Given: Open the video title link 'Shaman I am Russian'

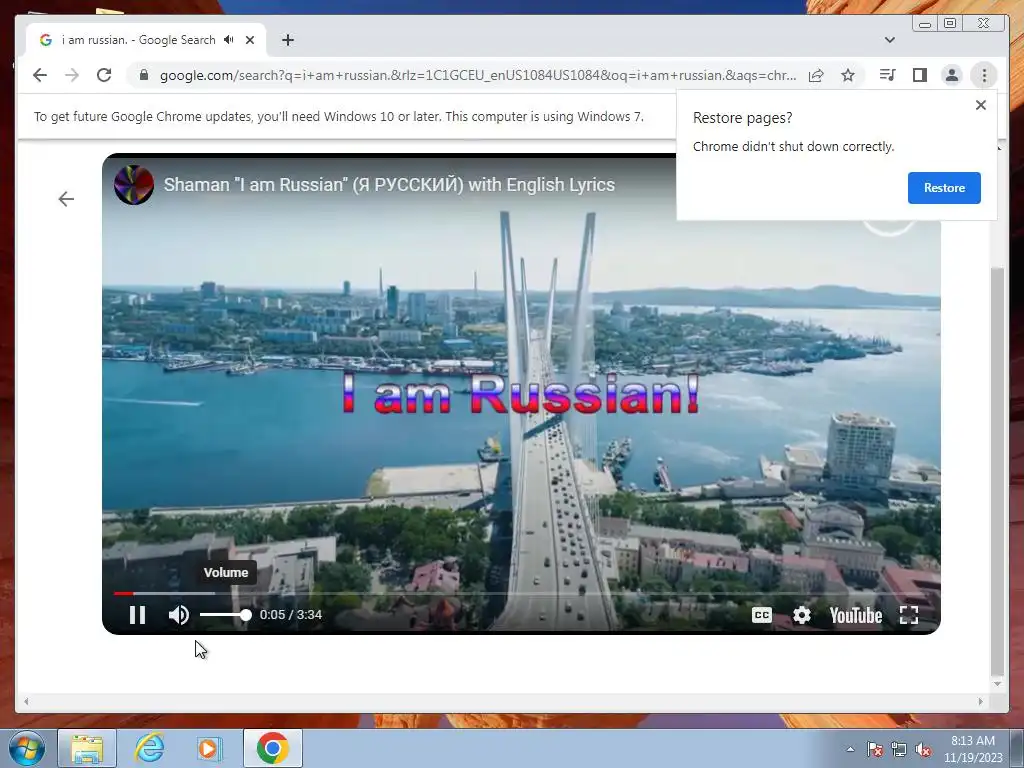Looking at the screenshot, I should coord(389,185).
